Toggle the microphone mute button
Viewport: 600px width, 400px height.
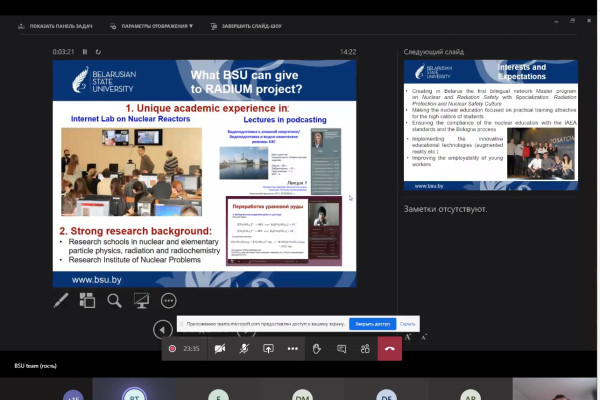pyautogui.click(x=244, y=348)
